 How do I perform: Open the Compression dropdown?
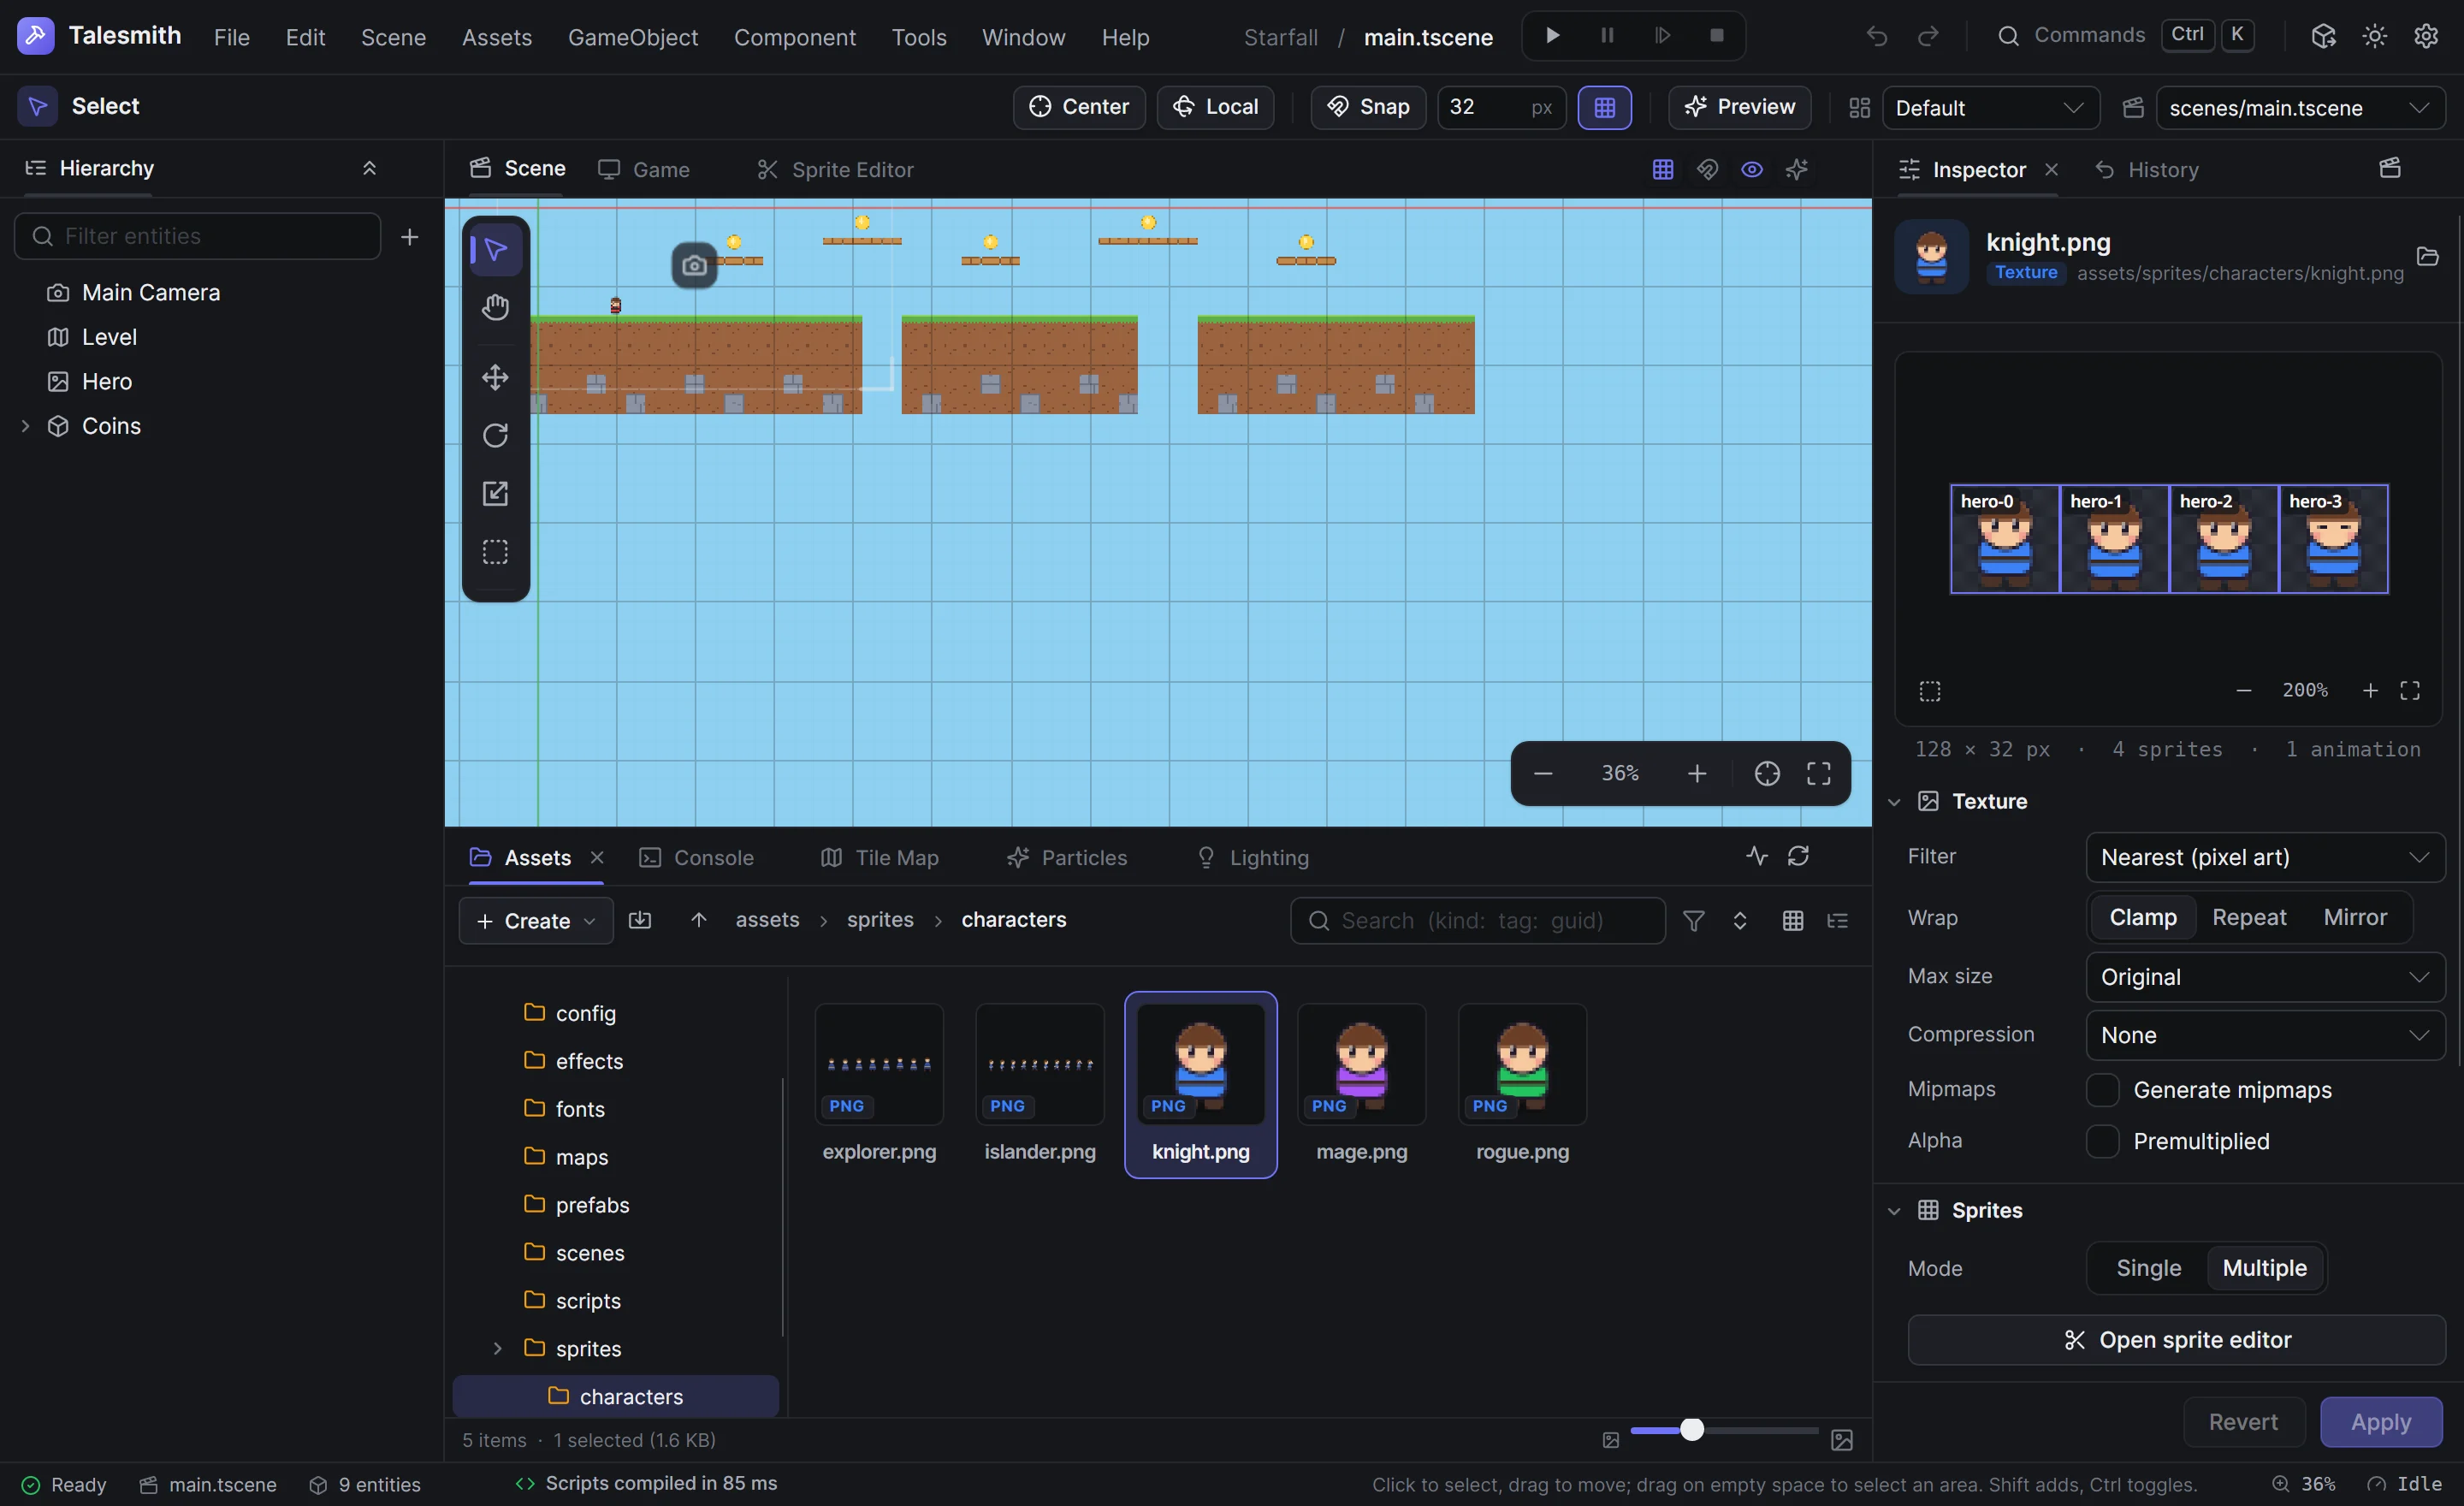coord(2265,1035)
